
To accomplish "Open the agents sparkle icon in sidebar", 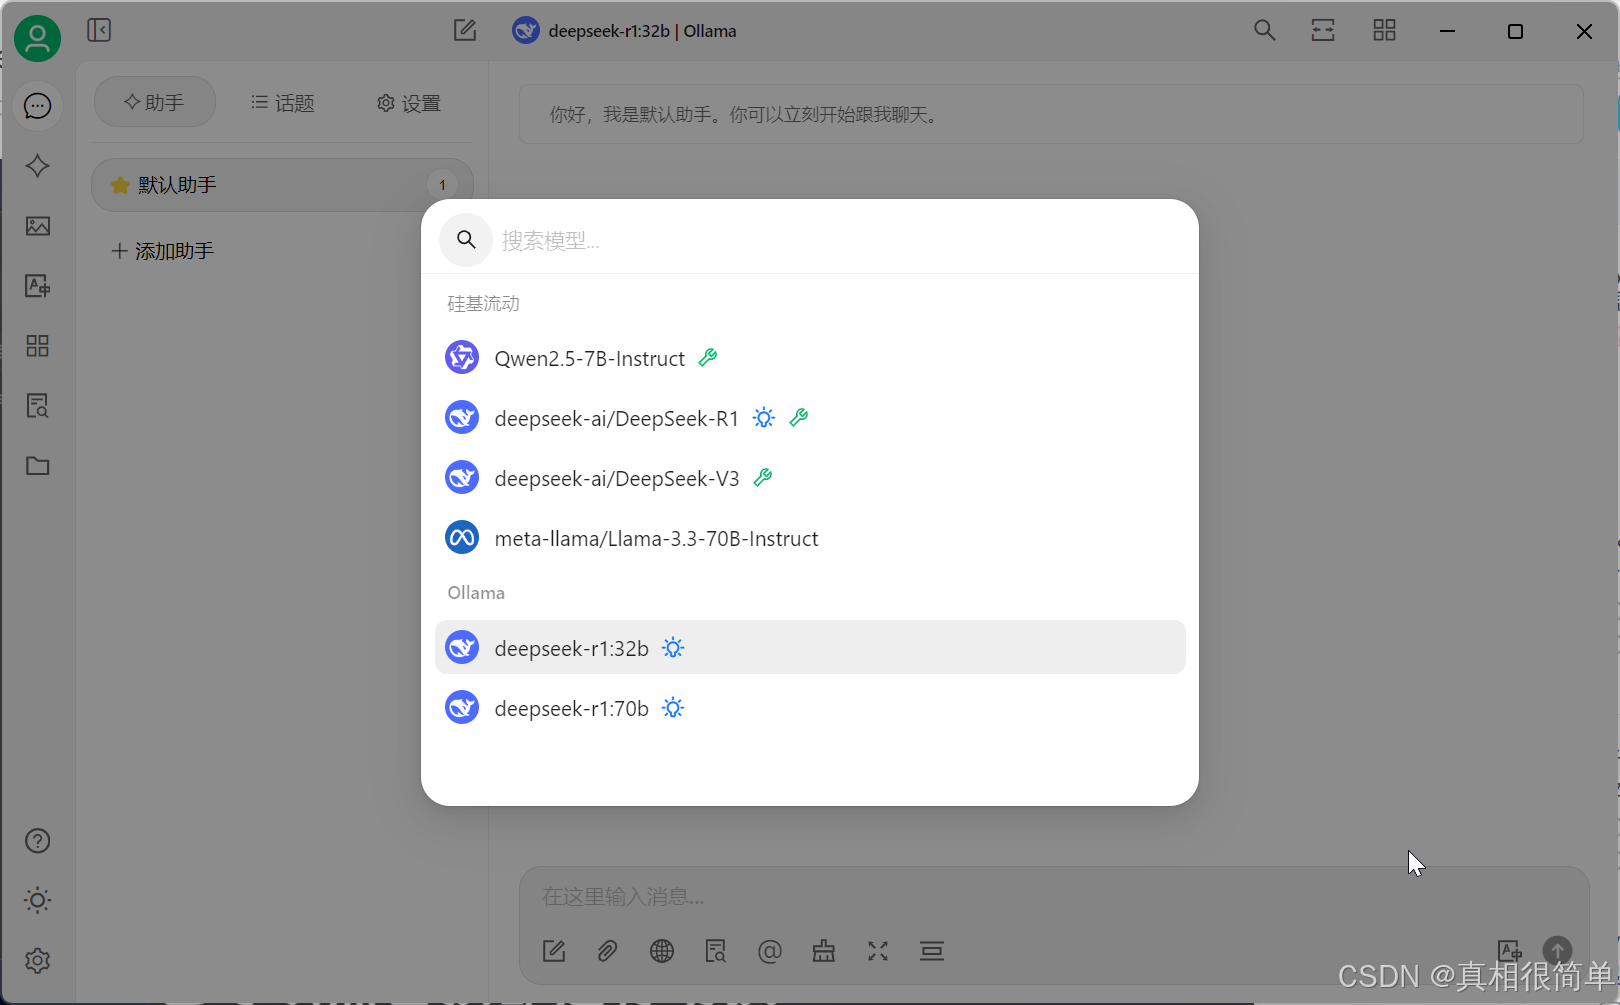I will [38, 166].
